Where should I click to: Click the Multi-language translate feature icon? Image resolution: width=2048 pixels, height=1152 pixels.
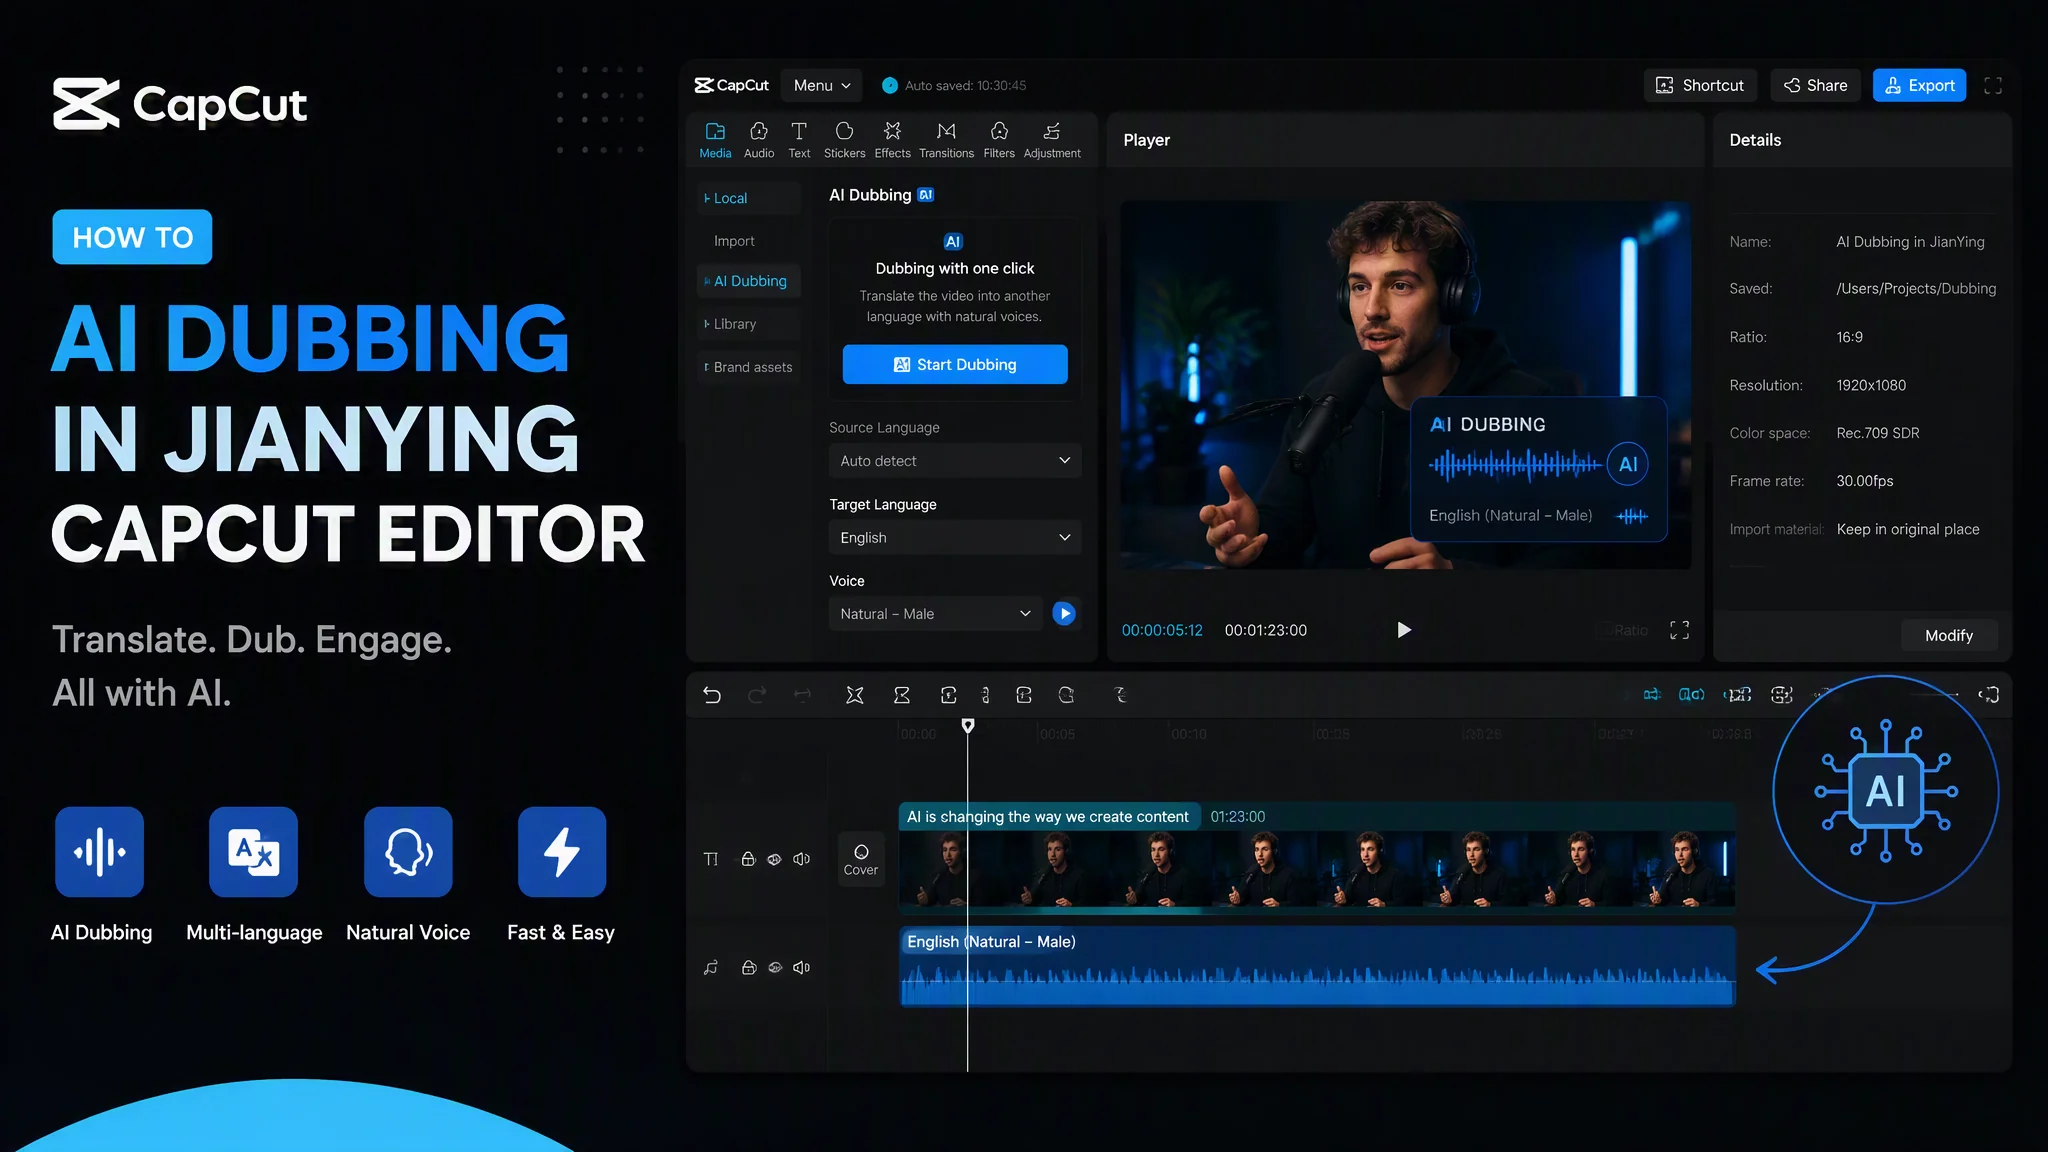[253, 851]
